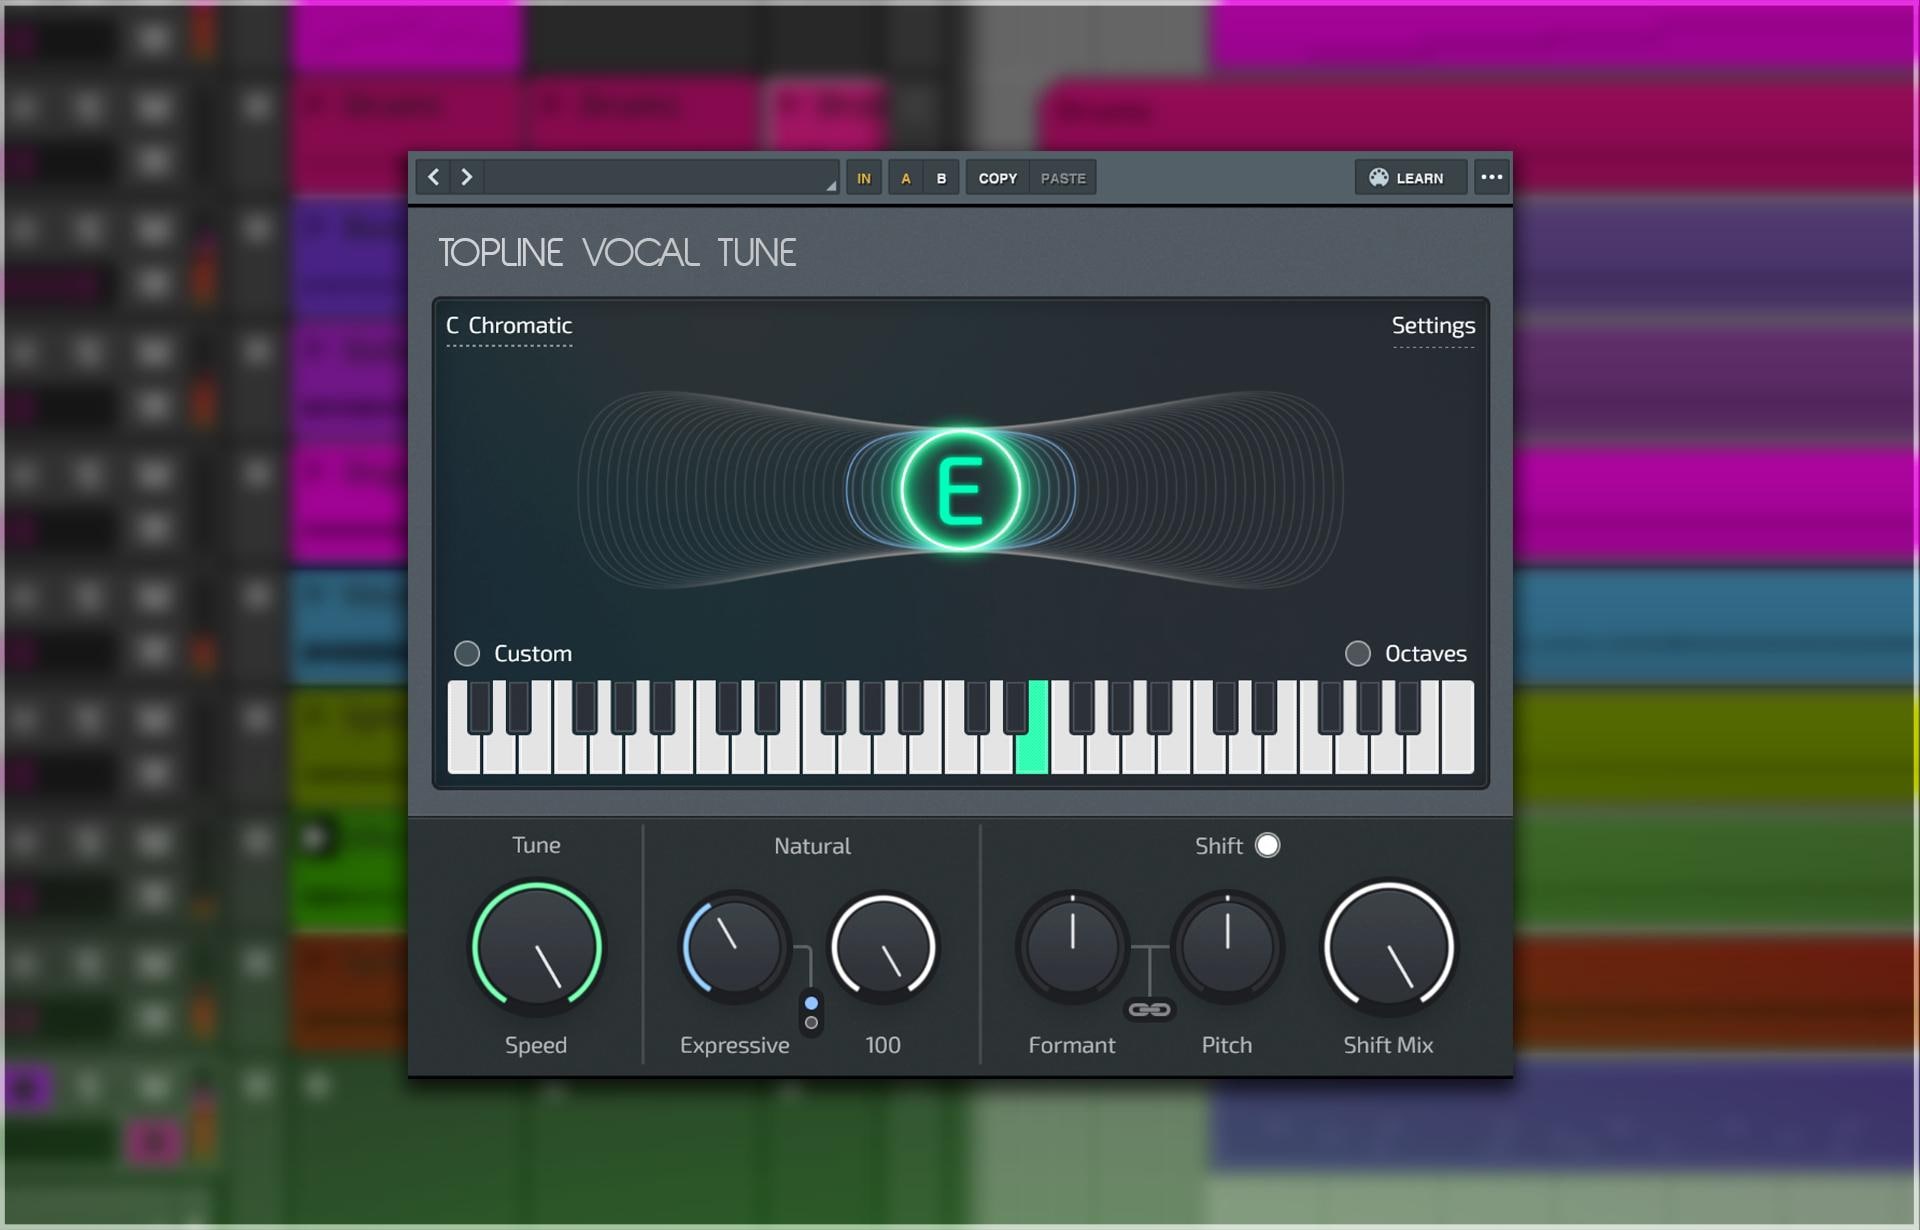
Task: Toggle the Shift on/off button
Action: (1267, 845)
